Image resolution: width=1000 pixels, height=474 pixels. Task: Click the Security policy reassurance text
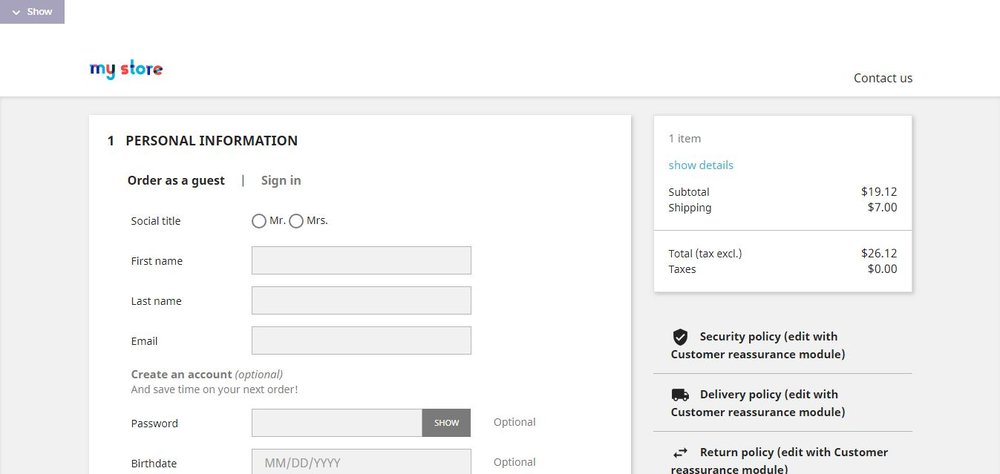click(758, 345)
